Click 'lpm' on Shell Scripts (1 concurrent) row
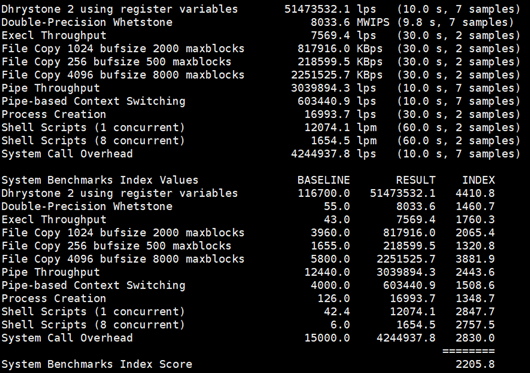This screenshot has width=530, height=373. [x=366, y=128]
